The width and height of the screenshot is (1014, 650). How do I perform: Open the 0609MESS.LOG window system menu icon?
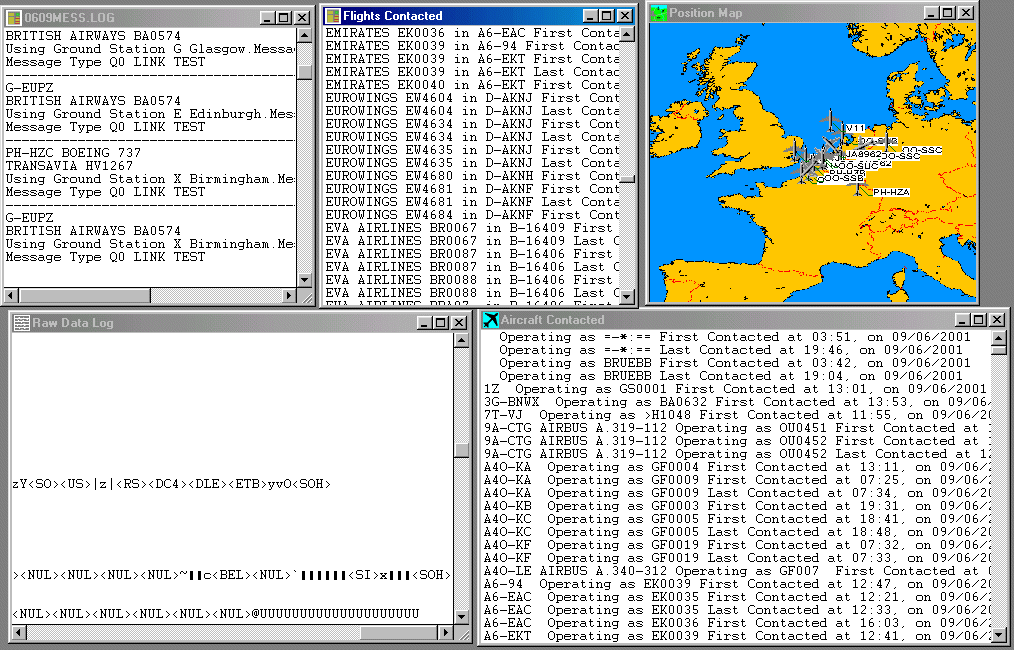[x=13, y=17]
